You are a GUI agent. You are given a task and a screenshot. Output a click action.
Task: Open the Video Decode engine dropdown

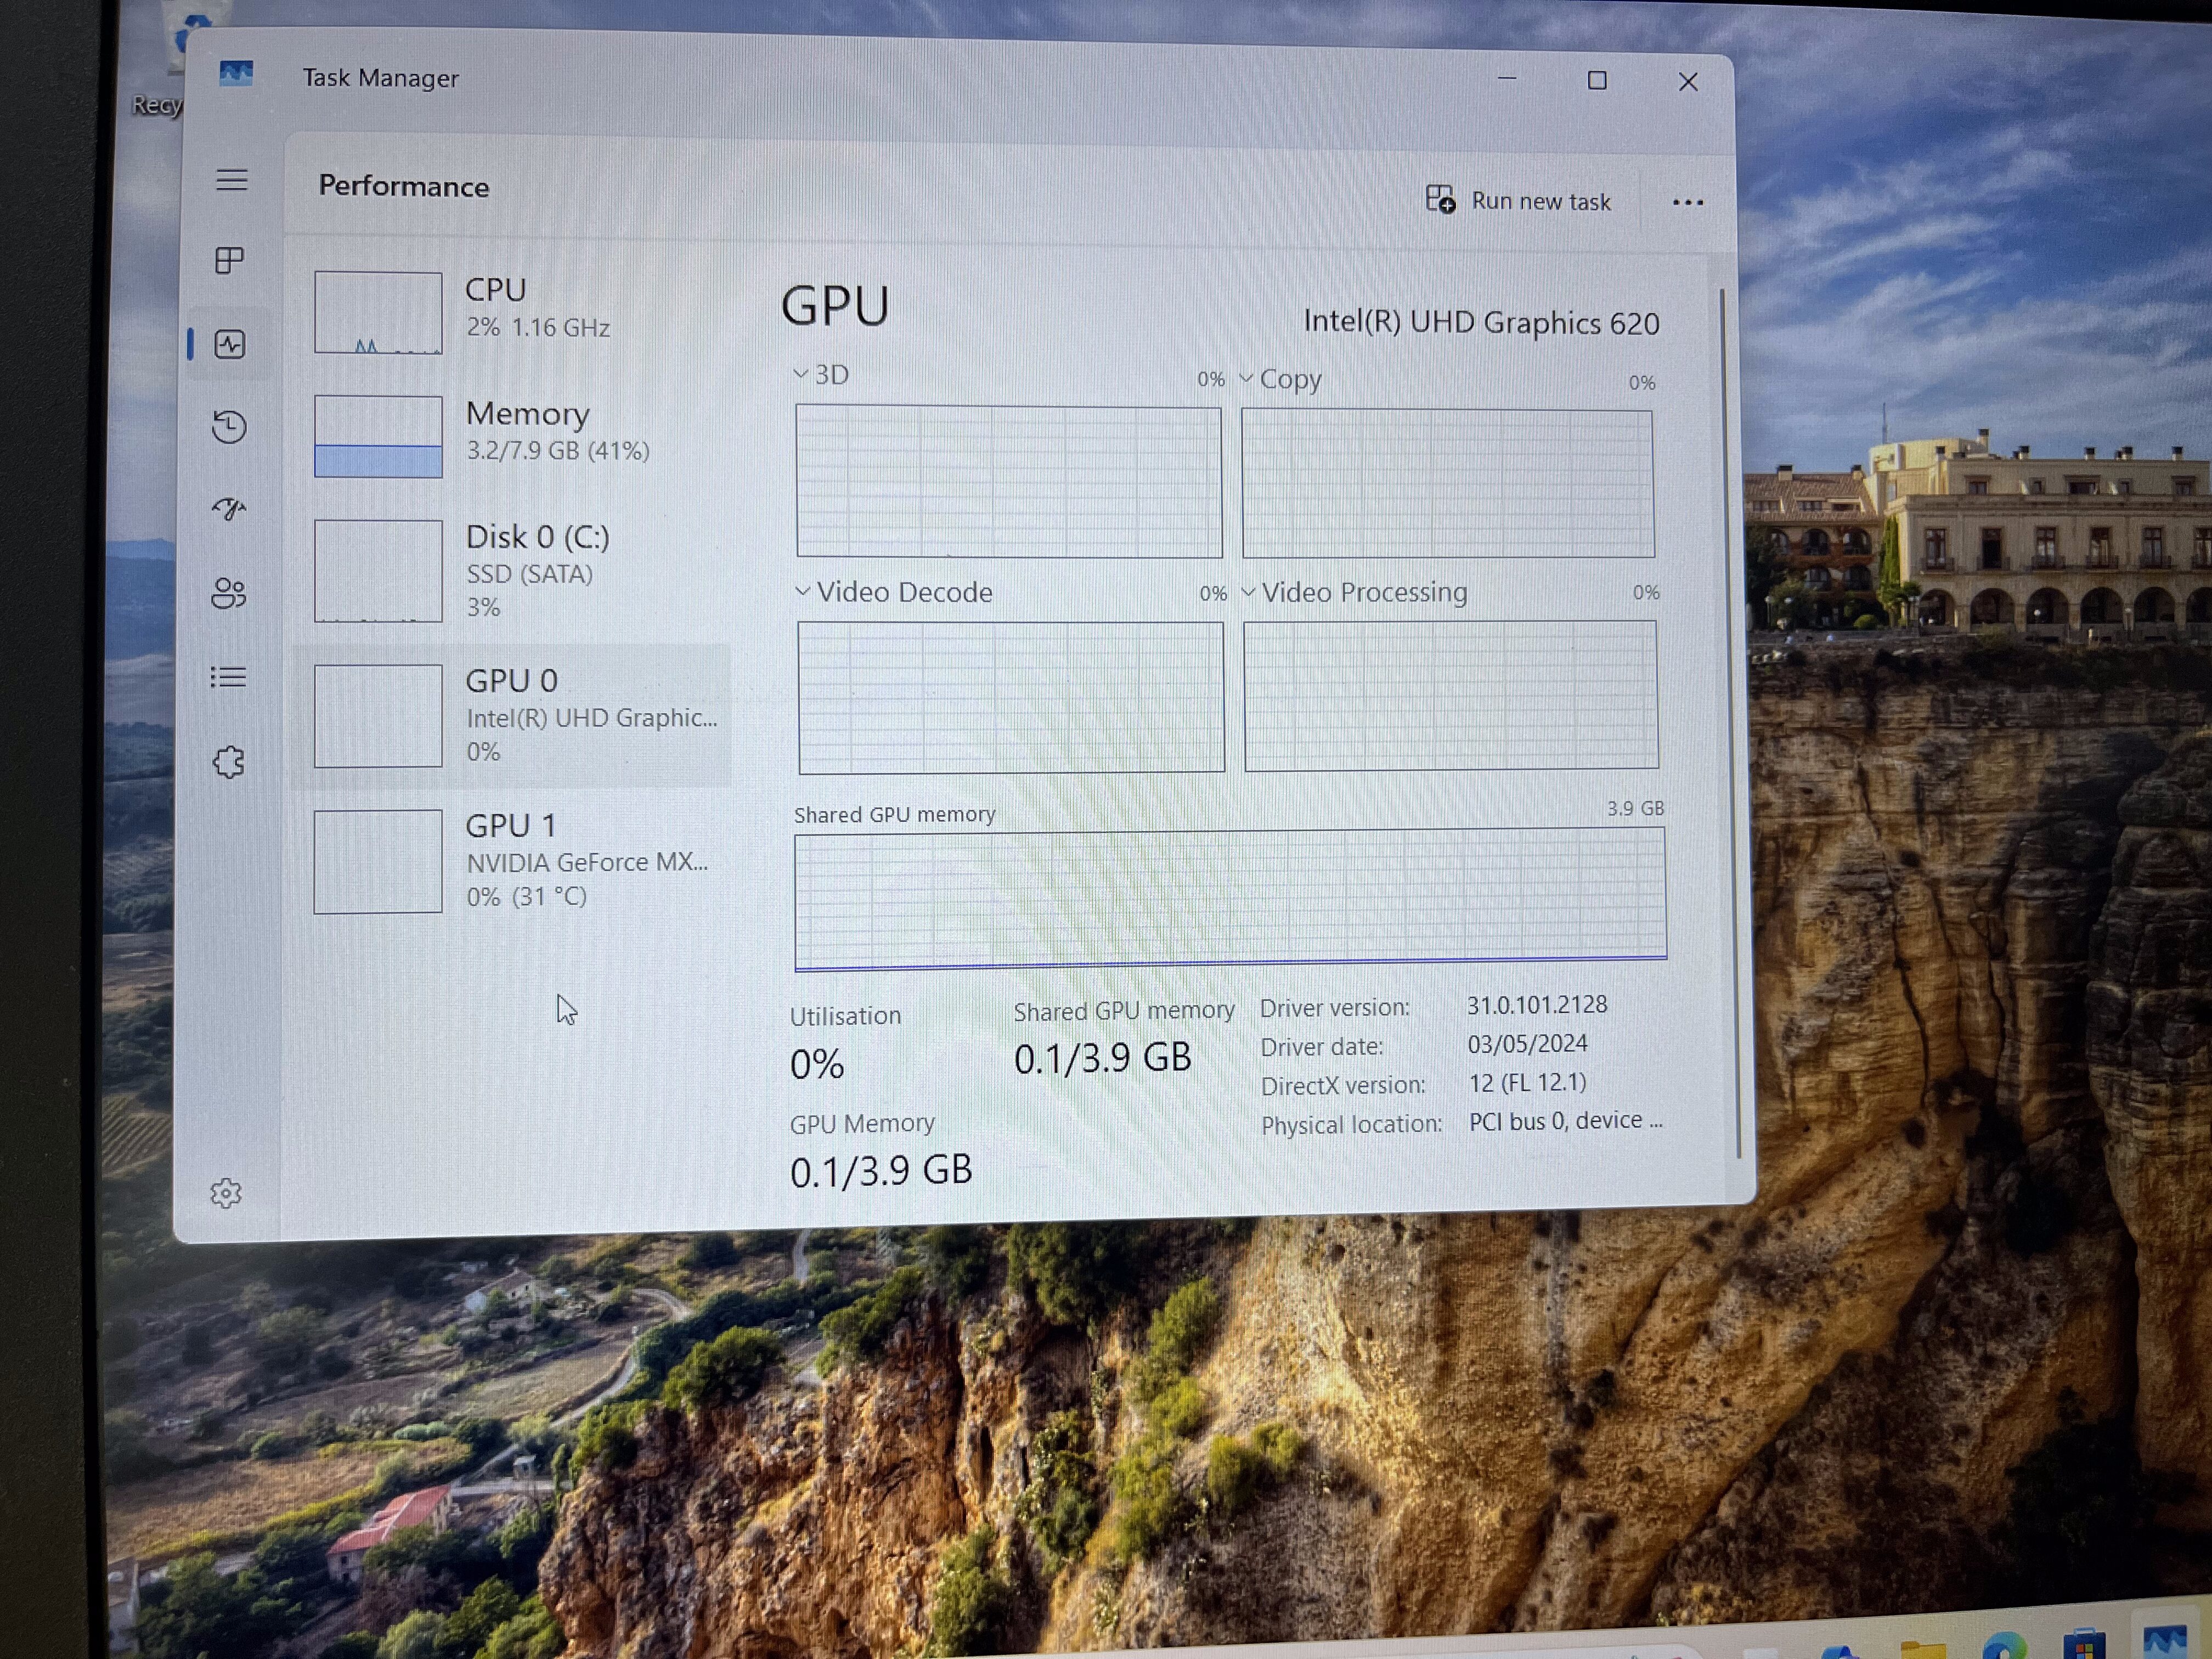point(803,591)
